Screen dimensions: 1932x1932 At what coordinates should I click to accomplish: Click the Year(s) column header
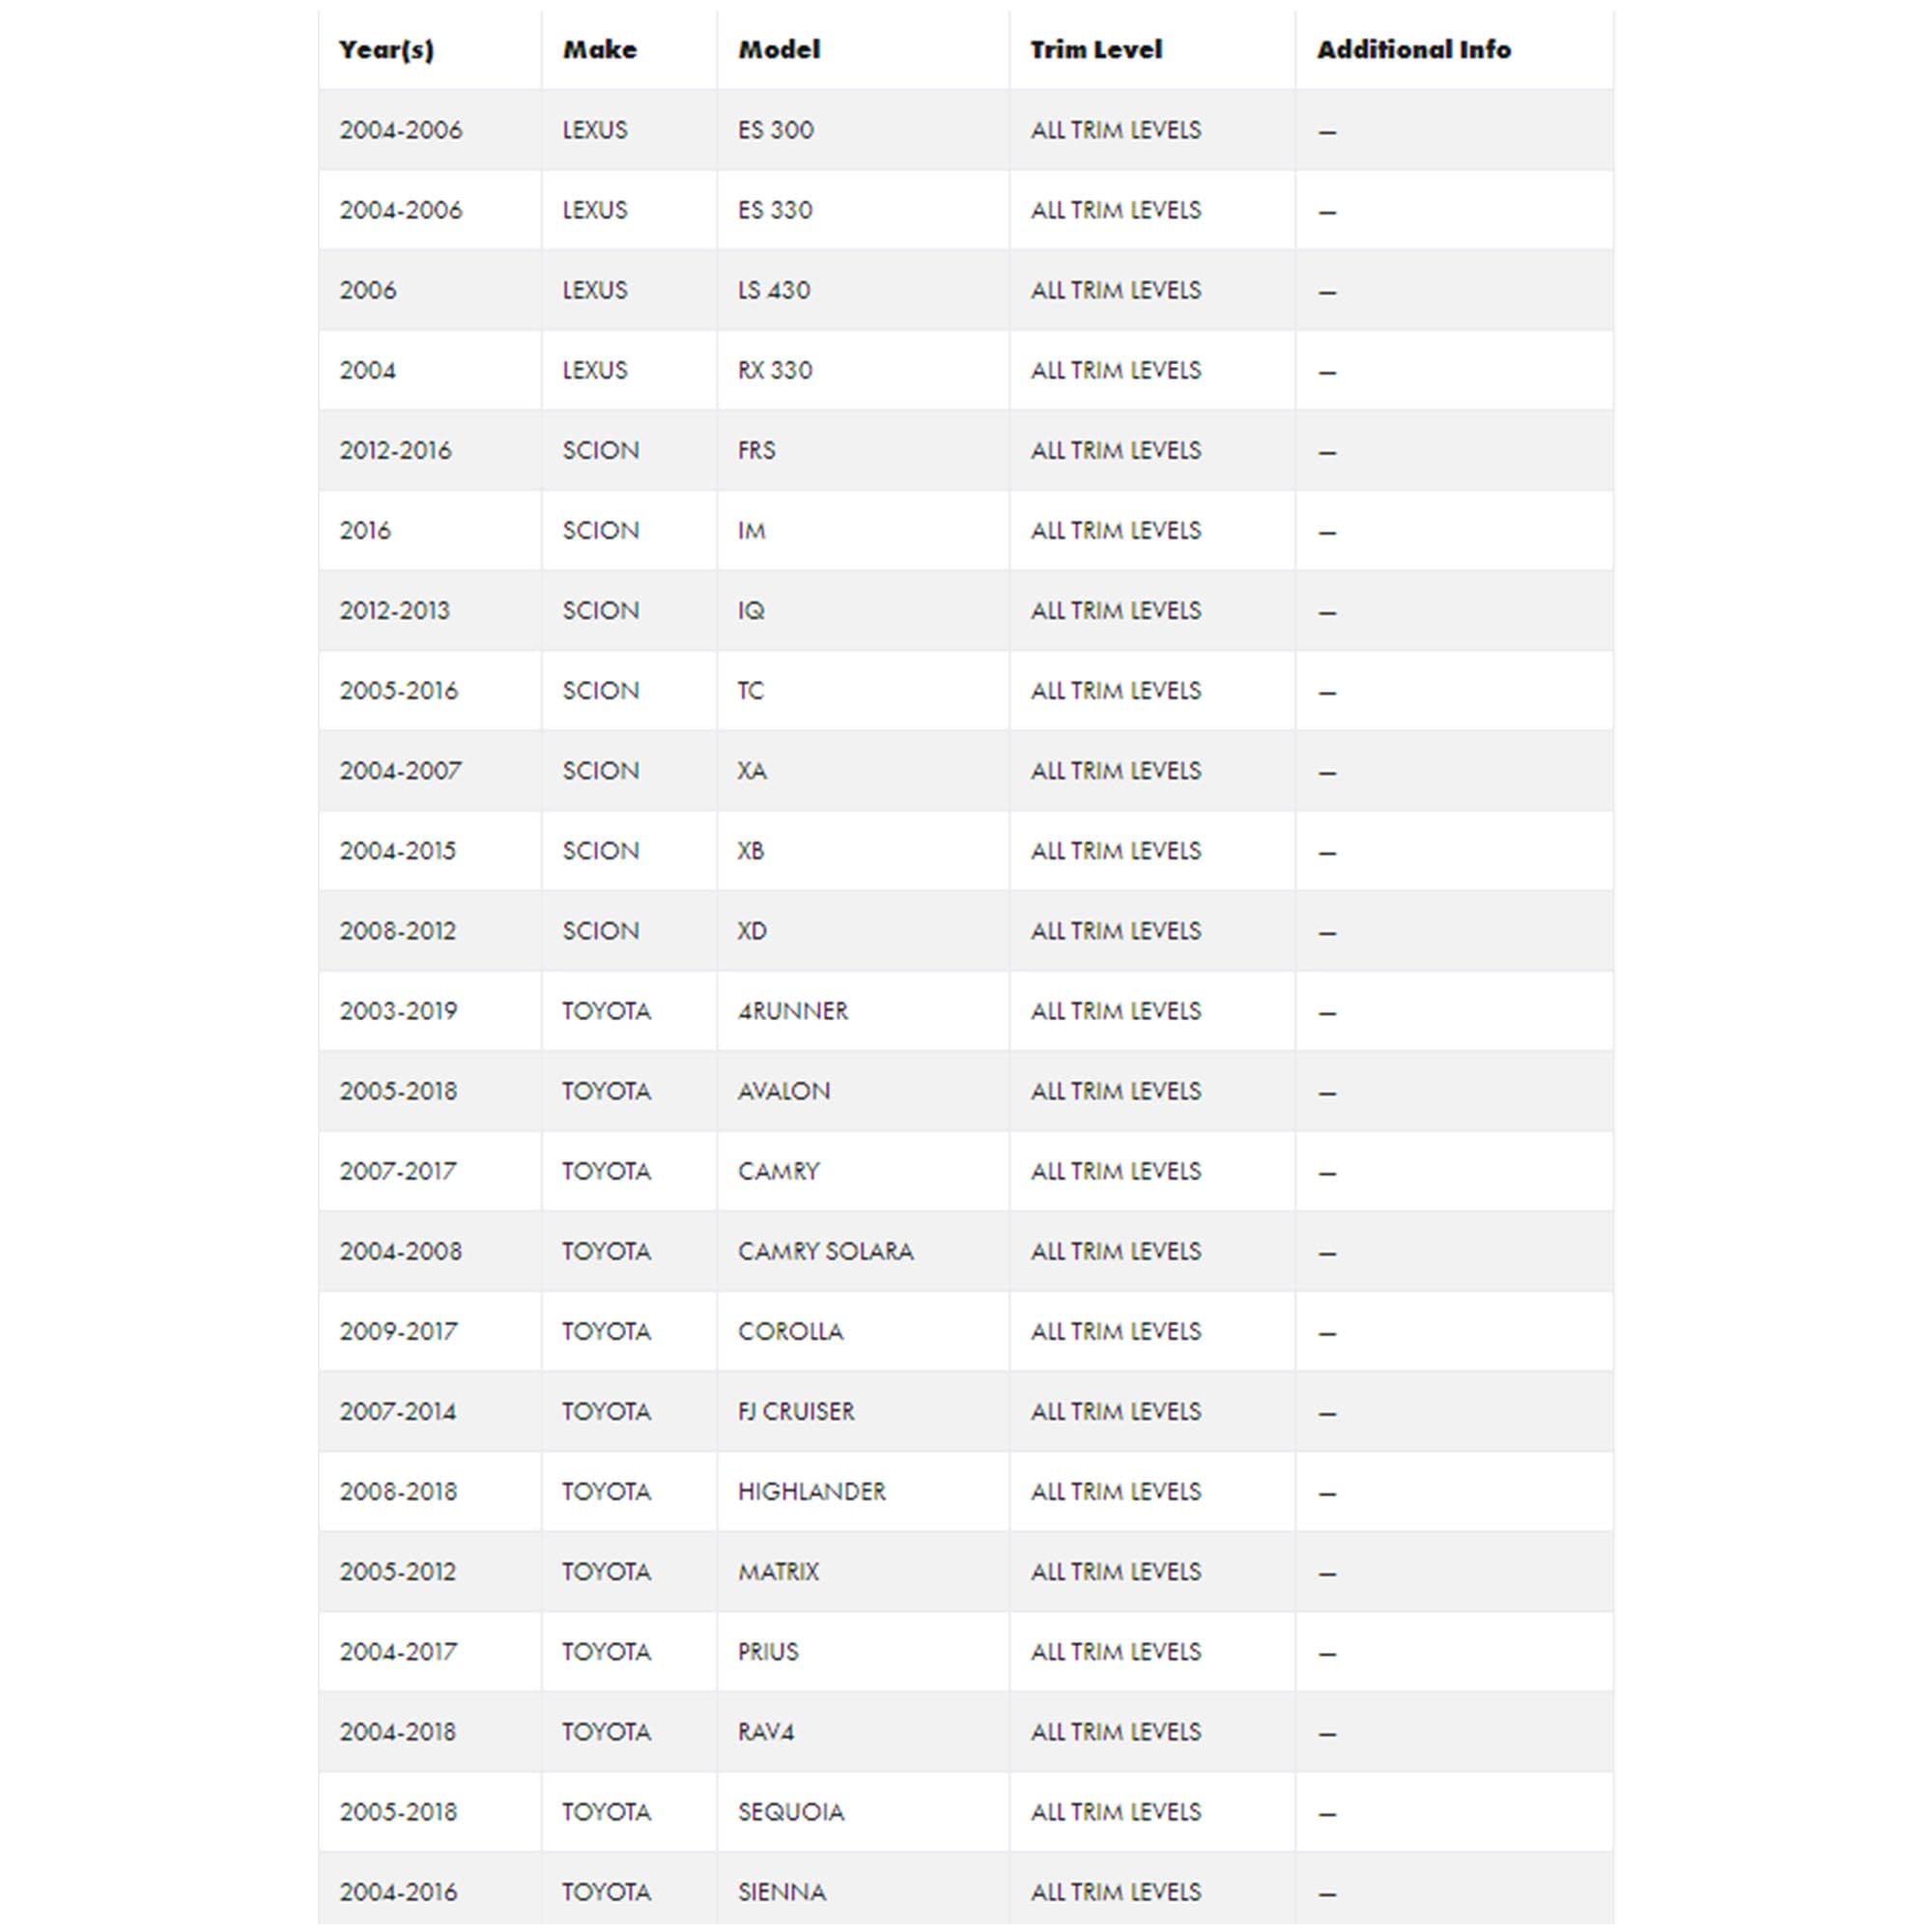pyautogui.click(x=386, y=50)
